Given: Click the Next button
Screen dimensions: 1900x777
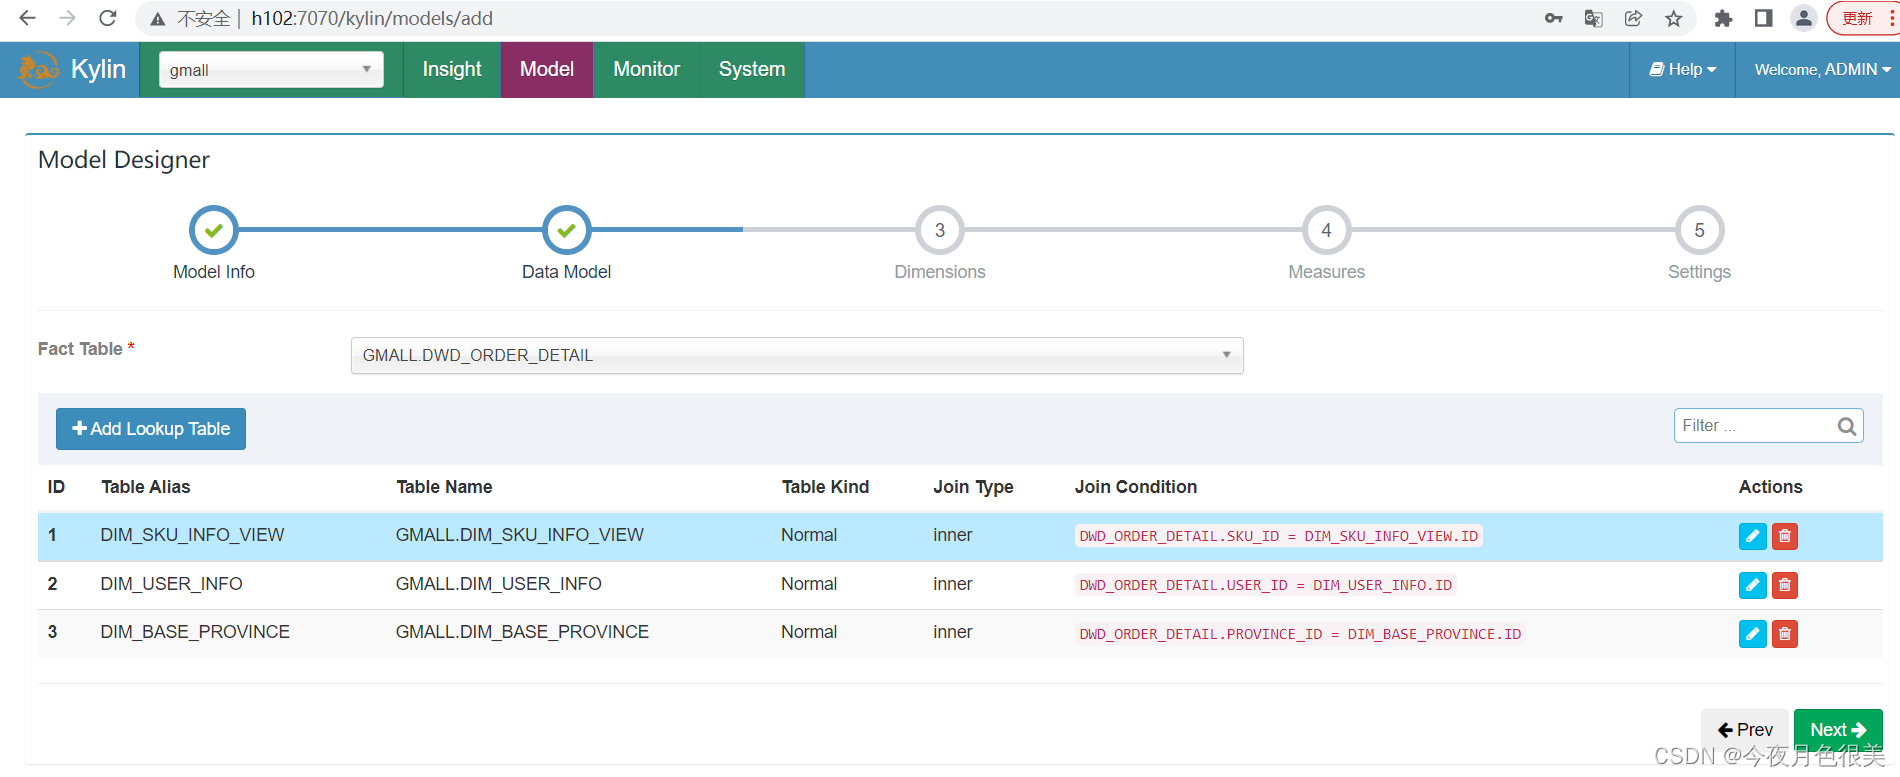Looking at the screenshot, I should pyautogui.click(x=1838, y=730).
